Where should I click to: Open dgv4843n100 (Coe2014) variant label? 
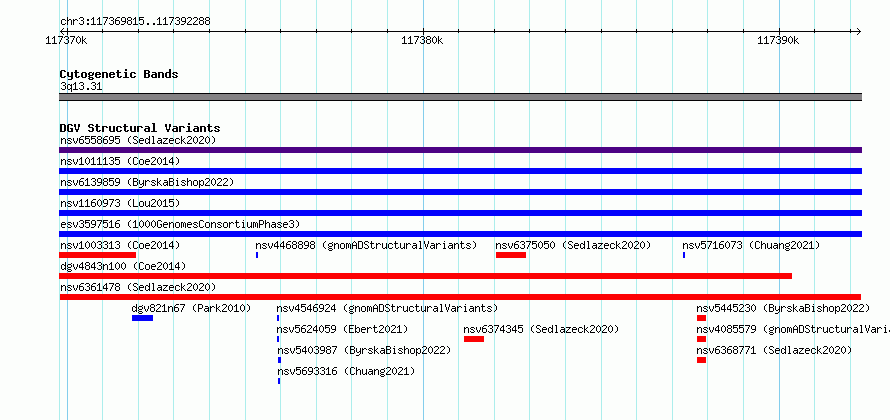(x=123, y=266)
